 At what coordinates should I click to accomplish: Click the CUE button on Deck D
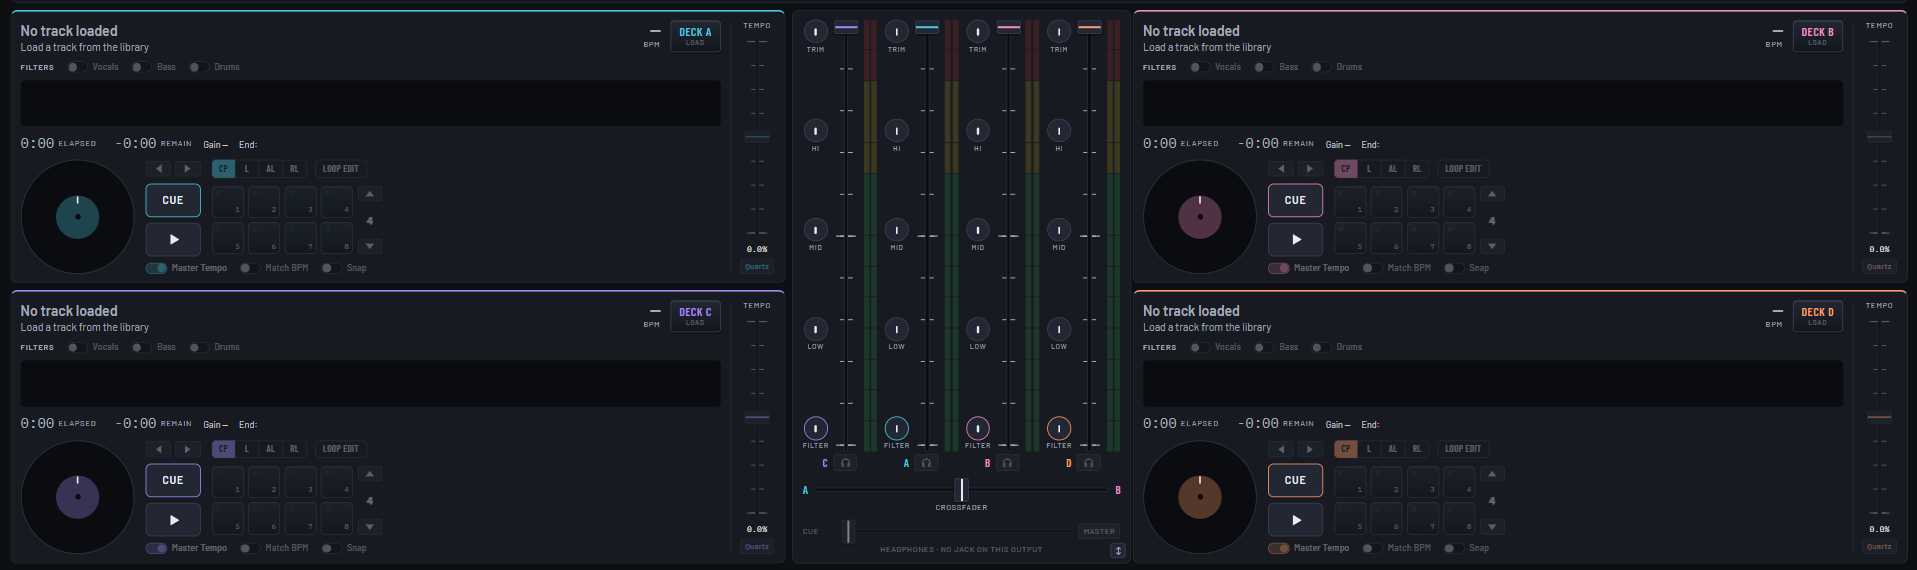[1295, 480]
